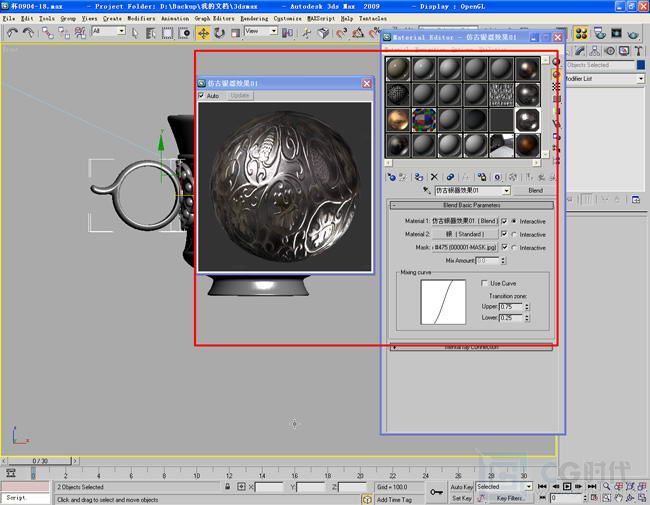Open the Rendering menu
The image size is (650, 505).
coord(254,19)
